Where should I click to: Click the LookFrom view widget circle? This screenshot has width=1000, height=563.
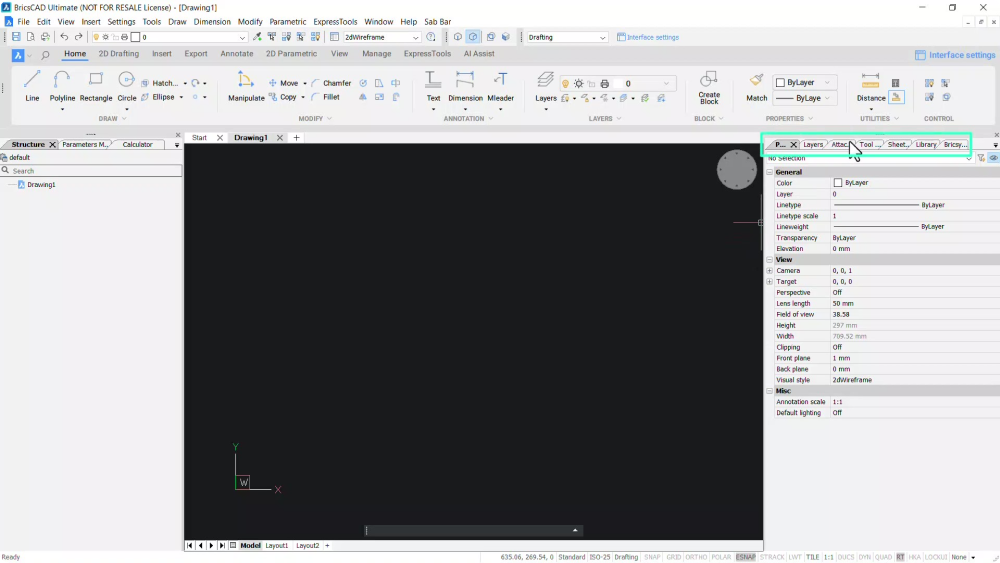pyautogui.click(x=737, y=170)
